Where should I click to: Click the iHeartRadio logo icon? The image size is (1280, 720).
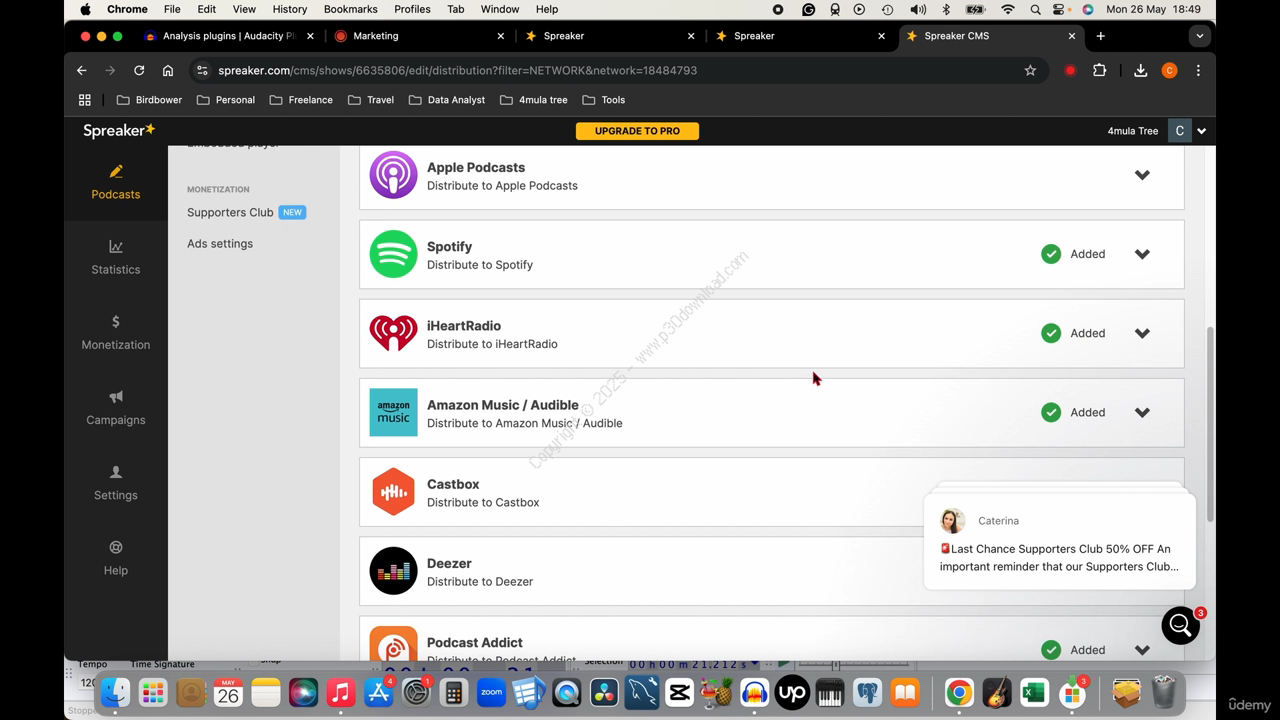pyautogui.click(x=393, y=333)
